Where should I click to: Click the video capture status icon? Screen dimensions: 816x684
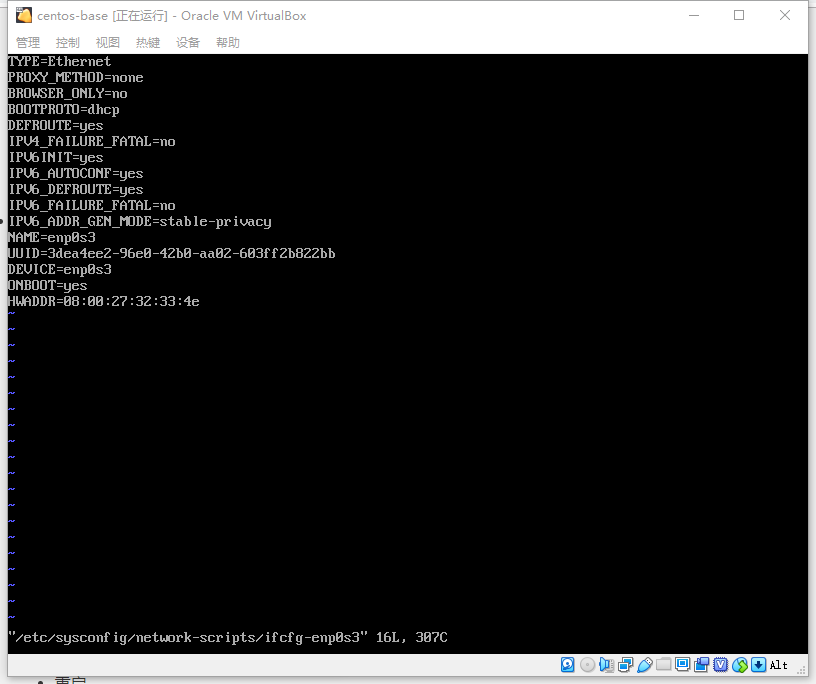click(x=701, y=664)
